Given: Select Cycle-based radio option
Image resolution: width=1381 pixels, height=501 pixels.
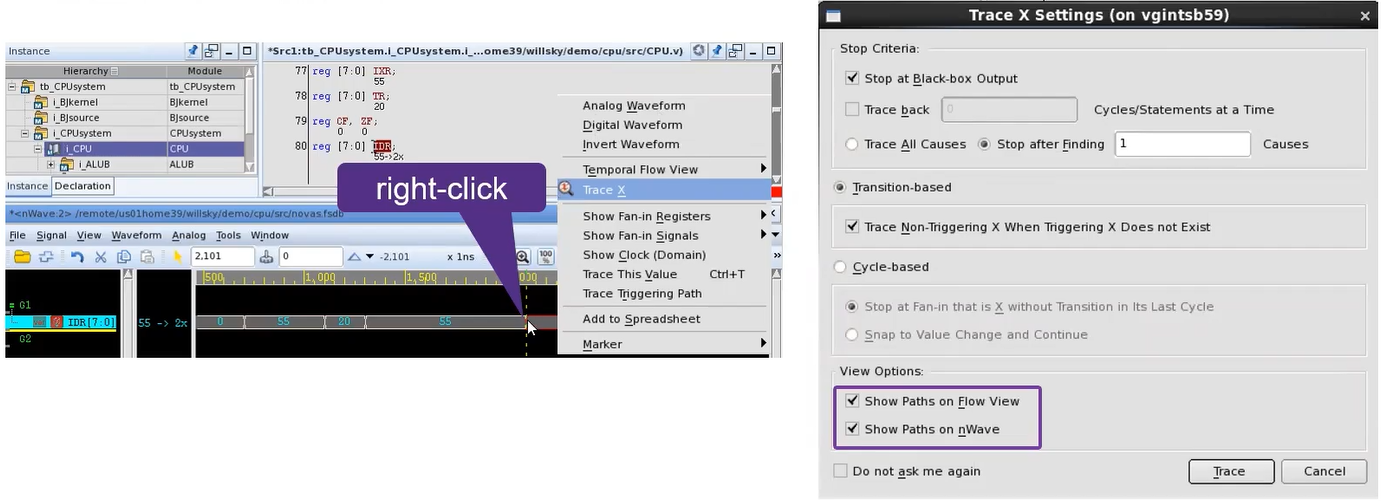Looking at the screenshot, I should click(x=840, y=267).
